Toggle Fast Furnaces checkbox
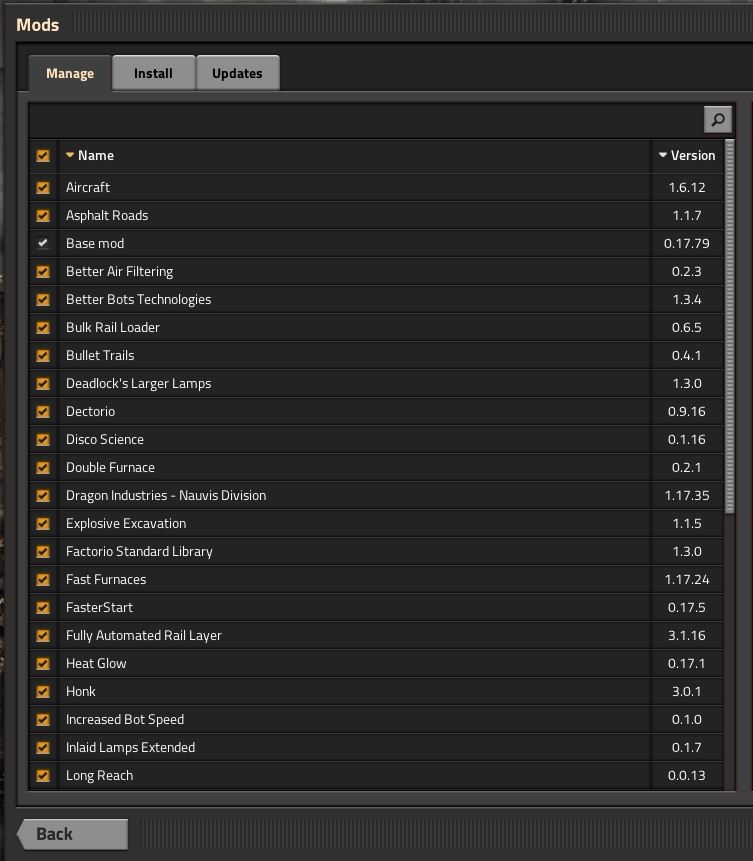The width and height of the screenshot is (753, 861). point(43,579)
